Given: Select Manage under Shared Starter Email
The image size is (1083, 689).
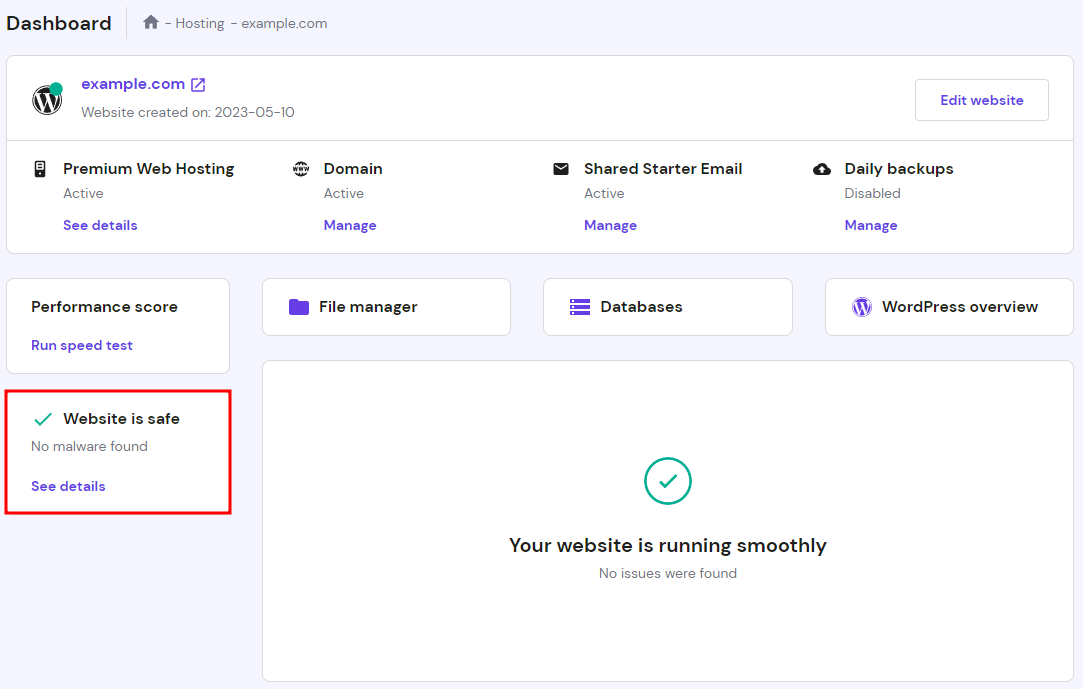Looking at the screenshot, I should coord(610,225).
